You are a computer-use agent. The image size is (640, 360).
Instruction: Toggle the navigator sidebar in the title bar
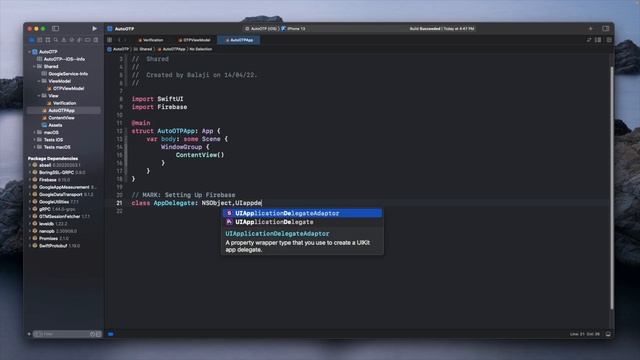click(x=56, y=29)
